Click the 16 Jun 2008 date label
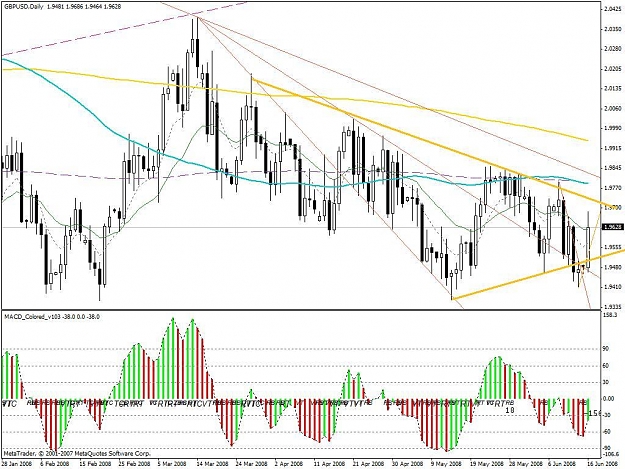The width and height of the screenshot is (625, 469). click(x=603, y=464)
